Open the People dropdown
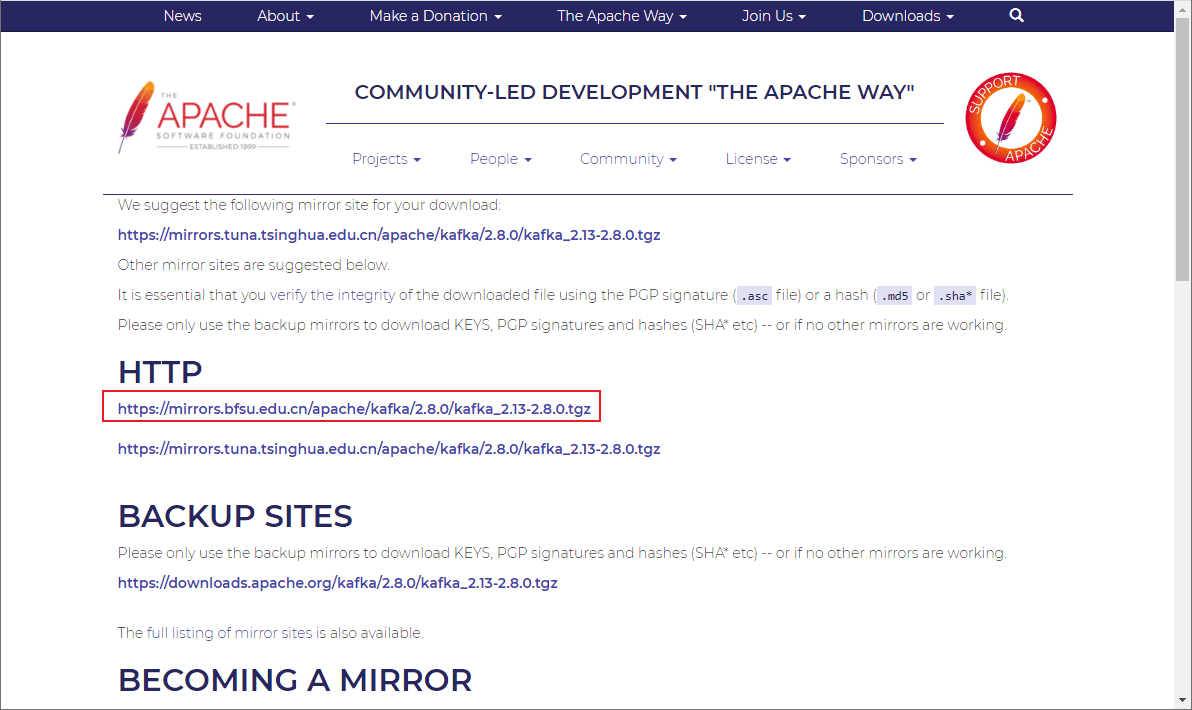1192x710 pixels. tap(501, 159)
